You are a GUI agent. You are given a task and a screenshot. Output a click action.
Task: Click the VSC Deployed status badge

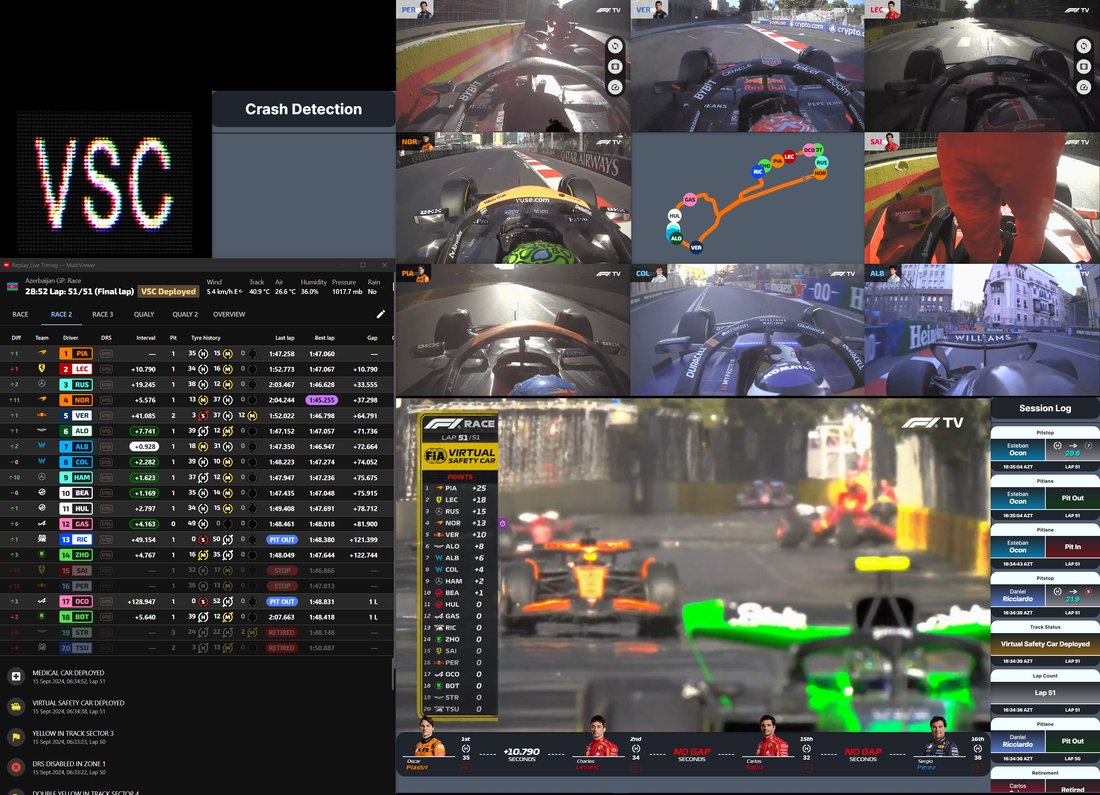pyautogui.click(x=168, y=291)
